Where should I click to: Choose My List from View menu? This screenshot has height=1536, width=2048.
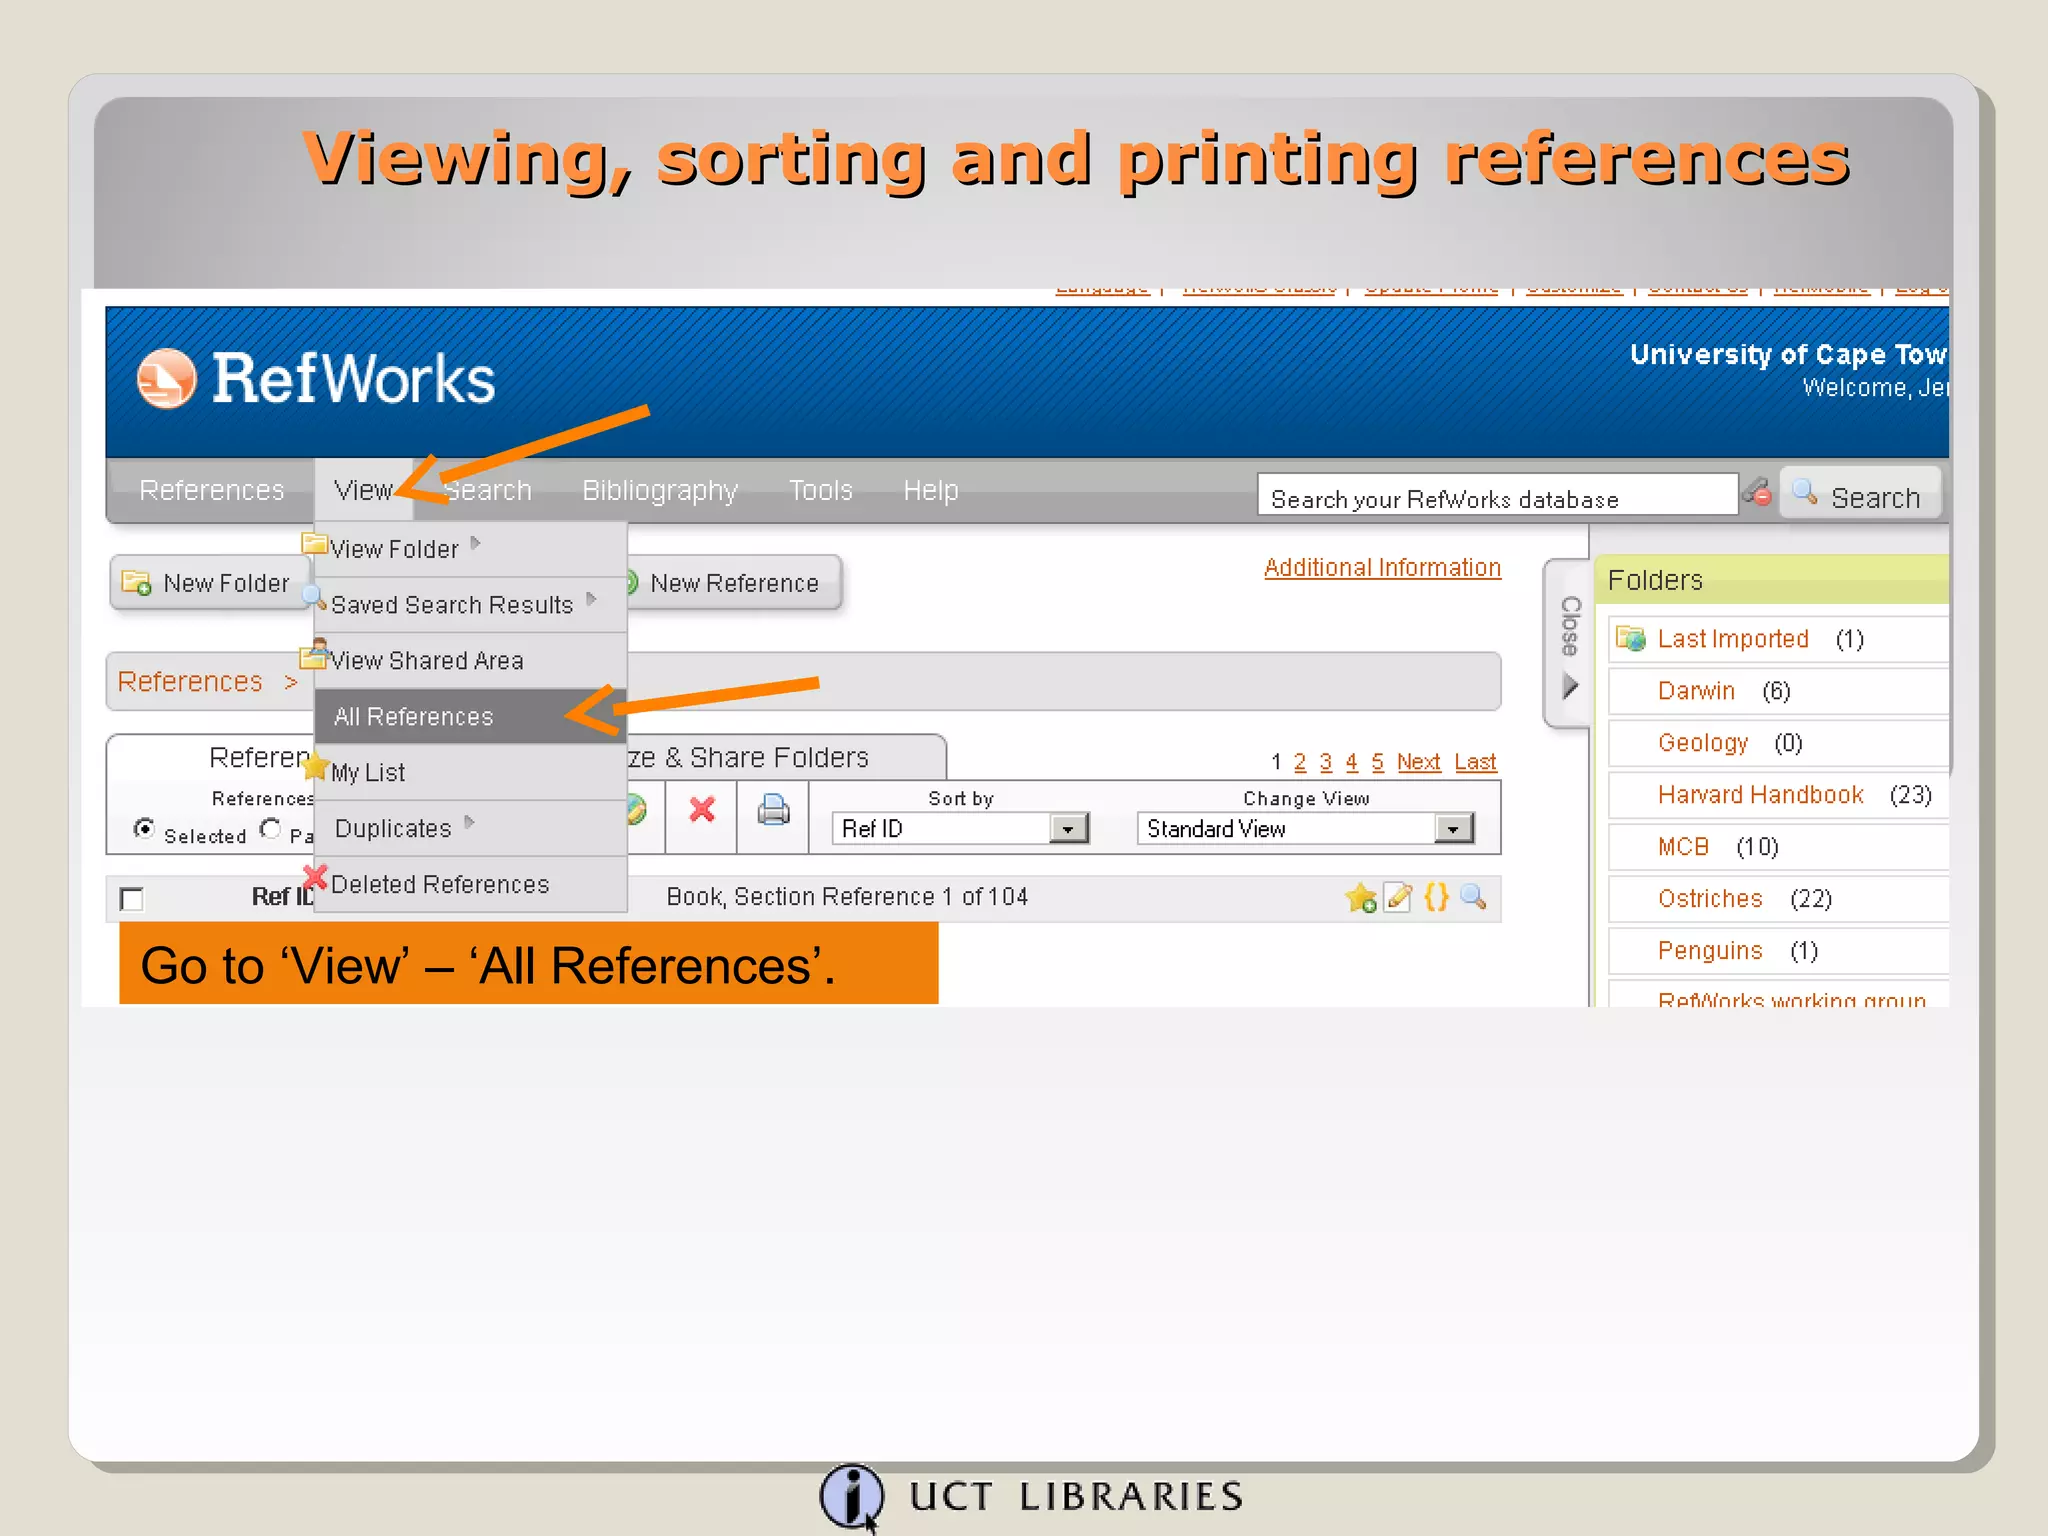470,772
